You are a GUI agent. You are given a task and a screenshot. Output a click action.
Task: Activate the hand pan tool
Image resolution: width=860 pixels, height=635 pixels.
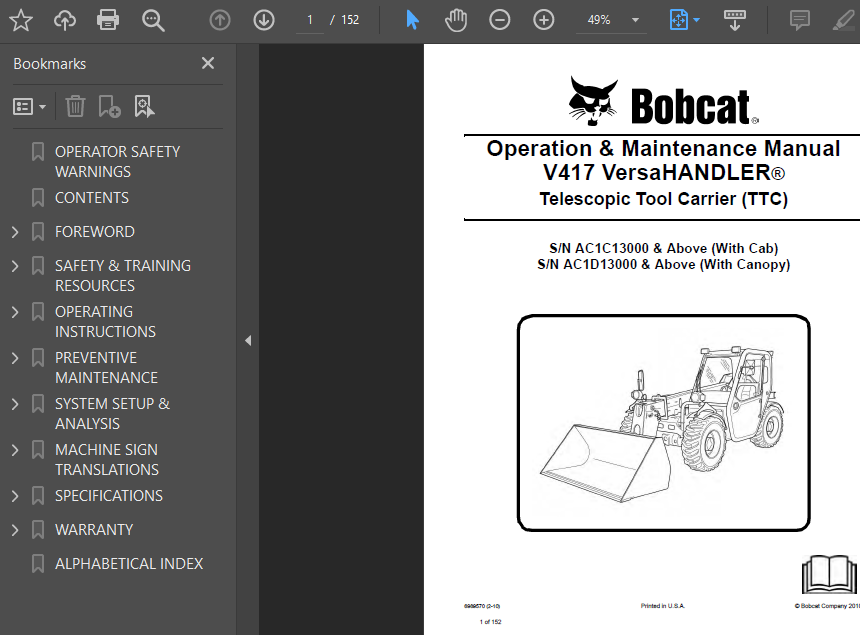[x=456, y=20]
